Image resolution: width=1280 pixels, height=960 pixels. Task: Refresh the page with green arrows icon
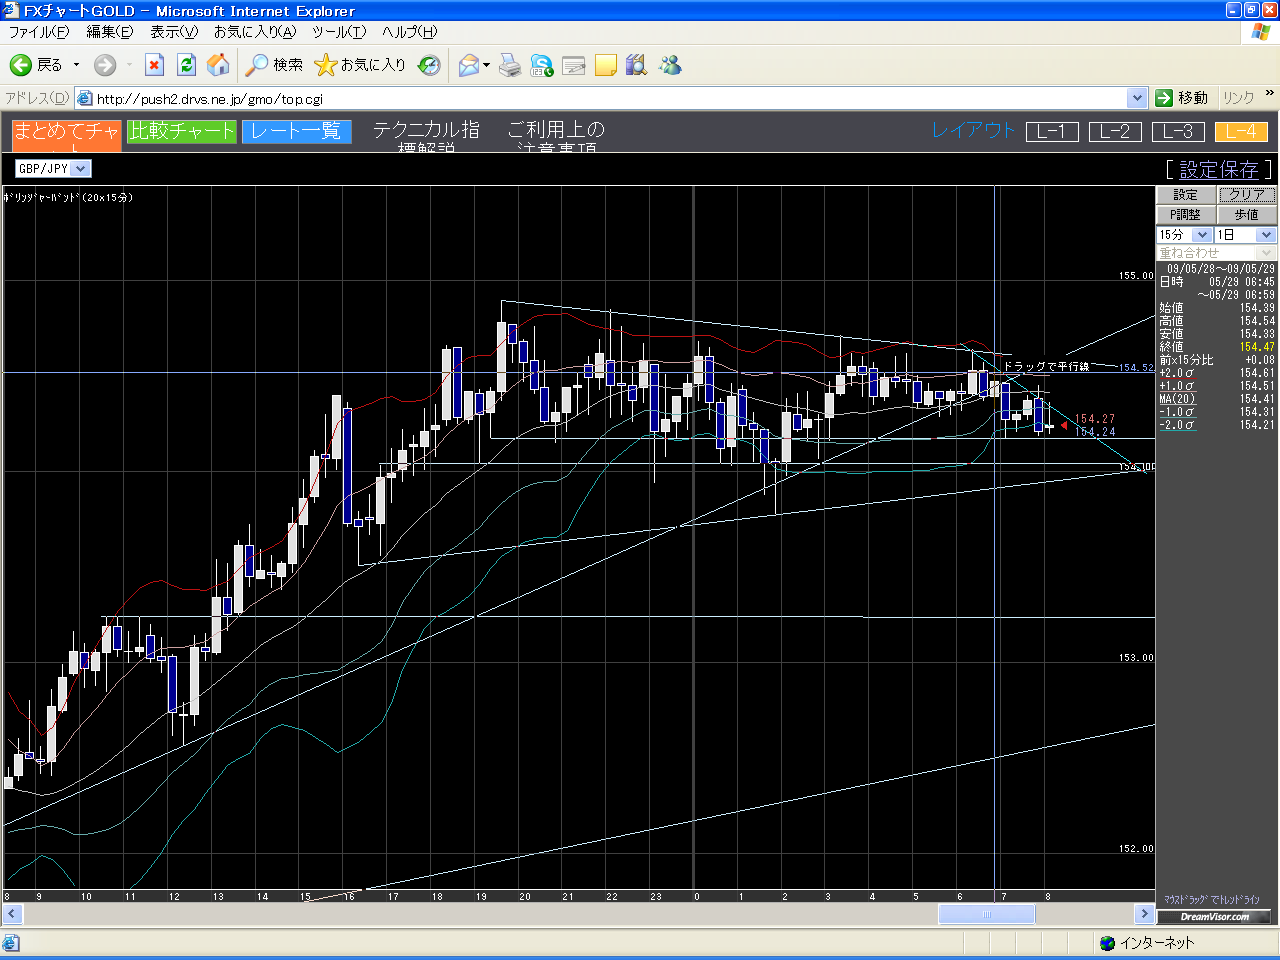[x=186, y=65]
